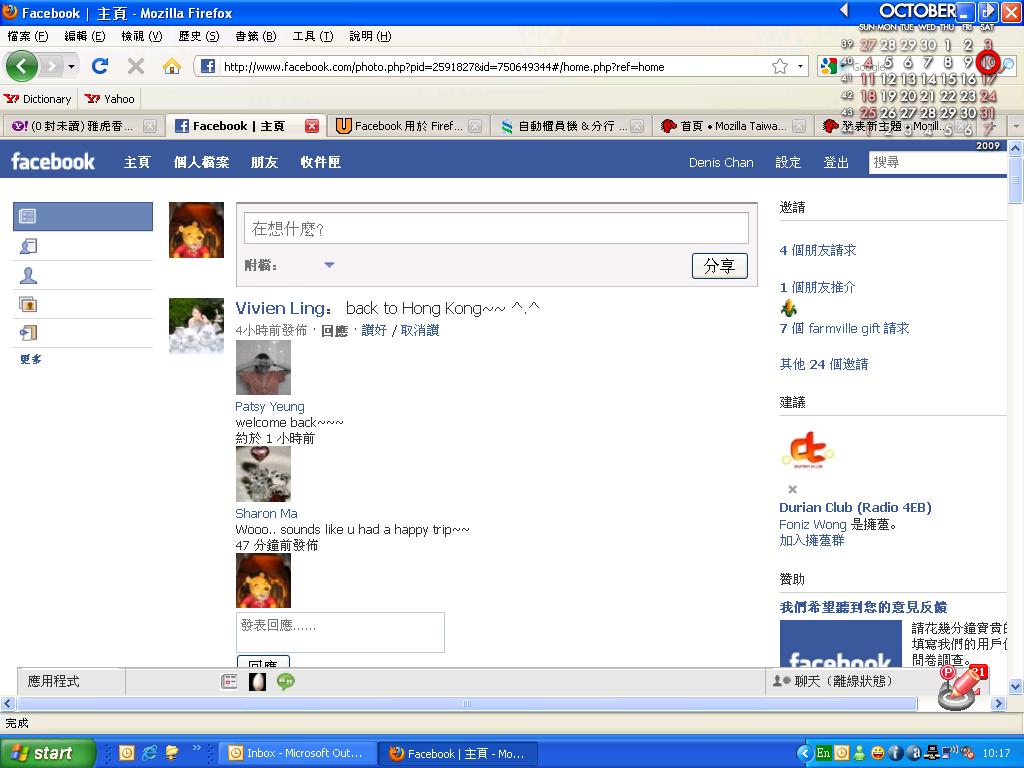Open the 檢視 (V) menu
1024x768 pixels.
coord(142,36)
